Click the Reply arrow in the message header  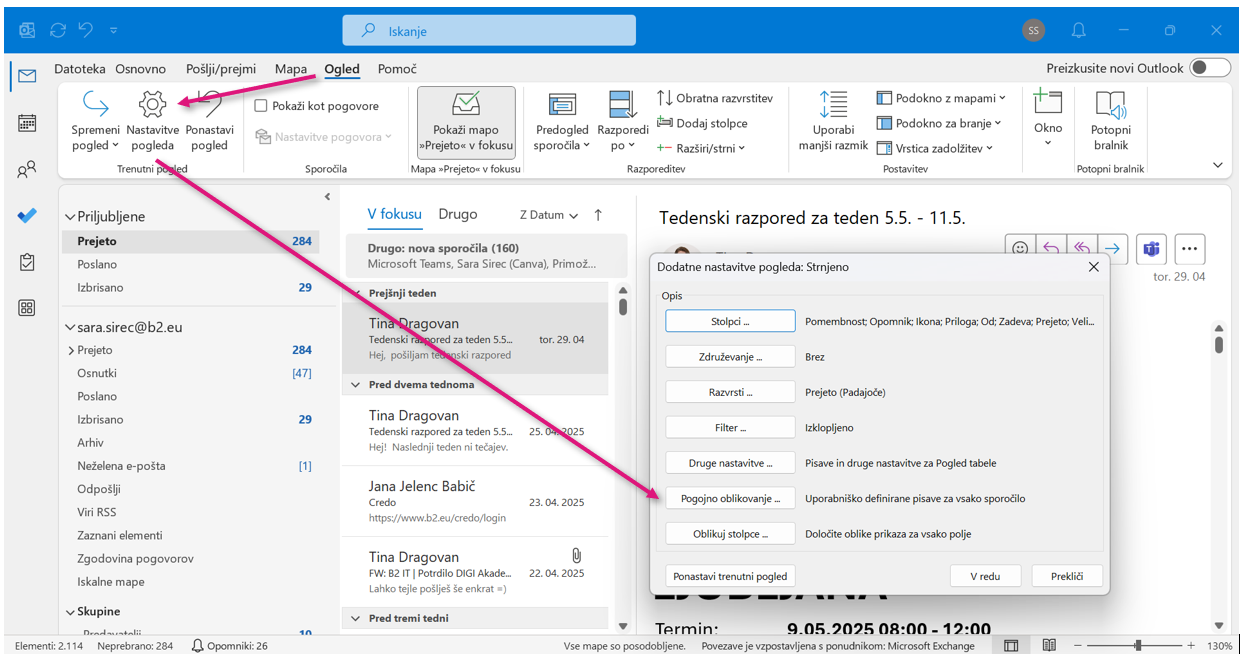pyautogui.click(x=1050, y=248)
